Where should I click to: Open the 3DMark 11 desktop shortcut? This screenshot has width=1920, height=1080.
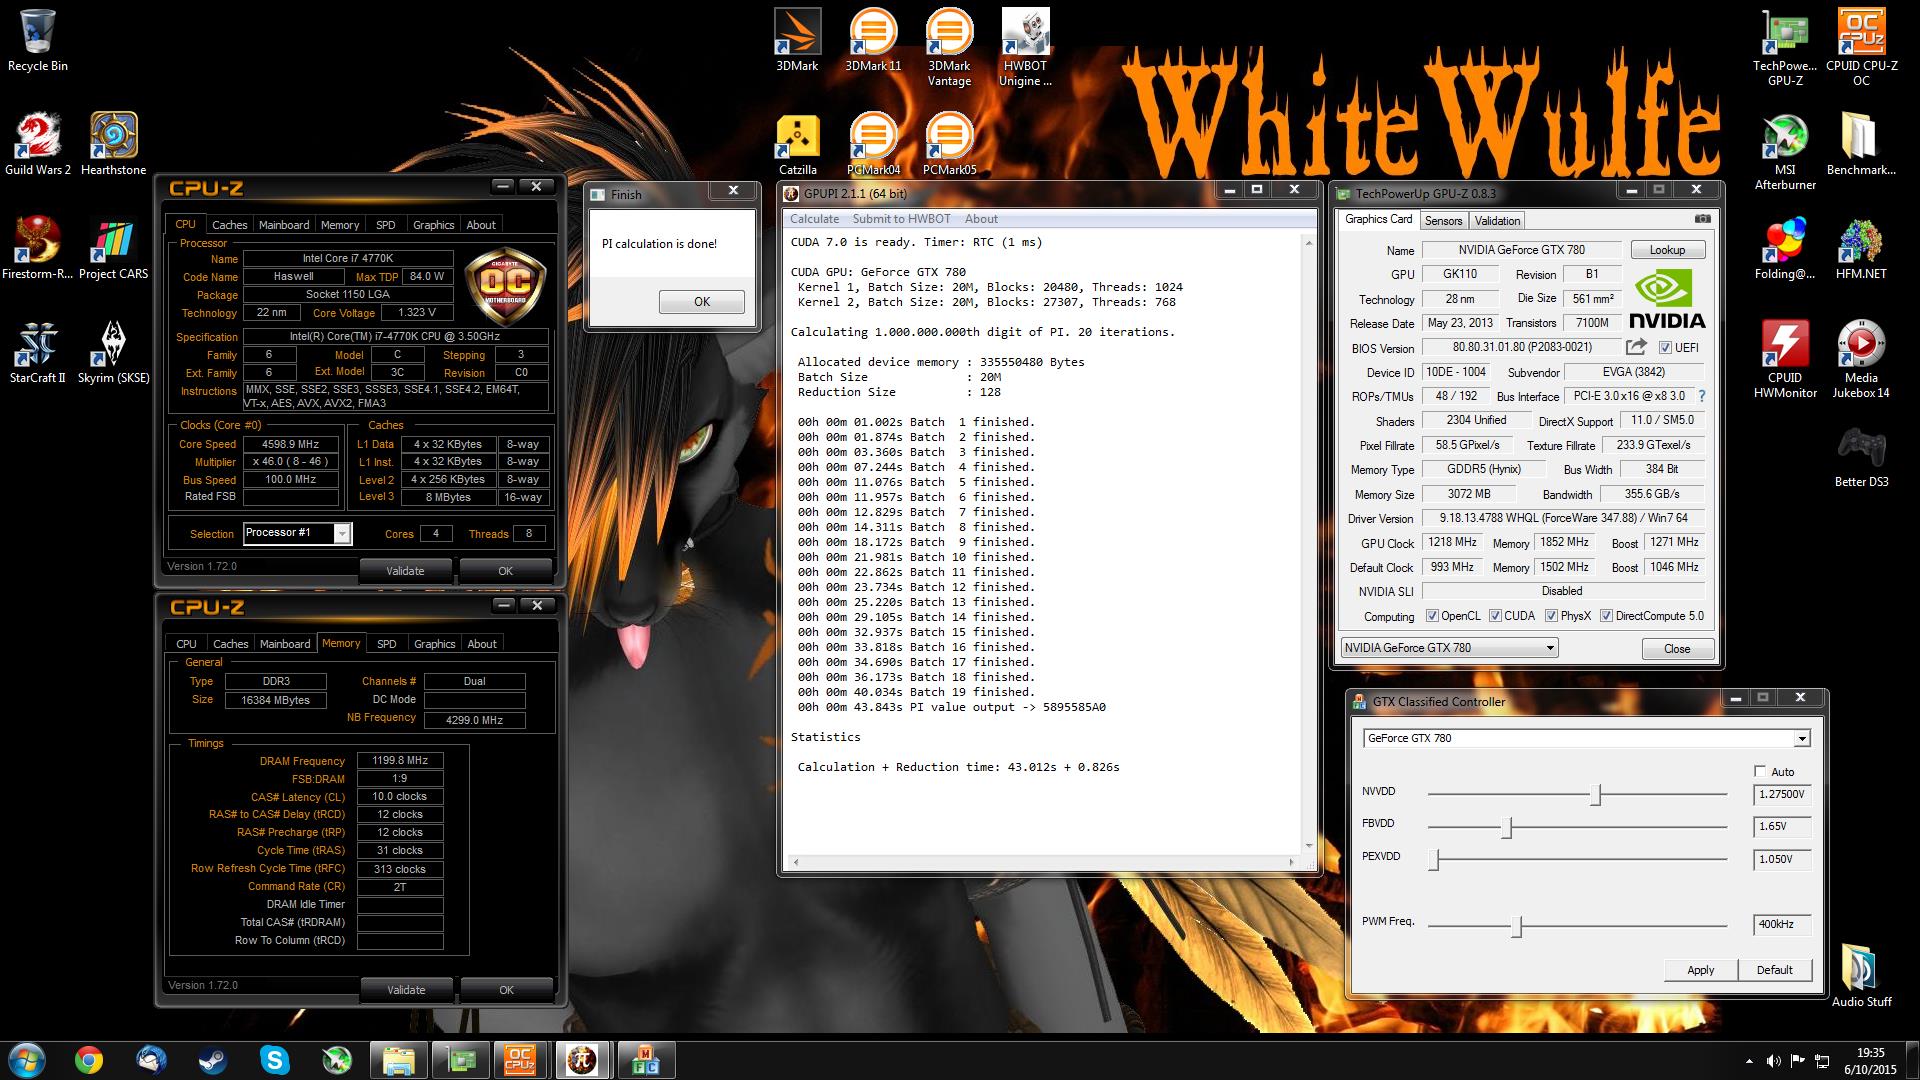[873, 40]
